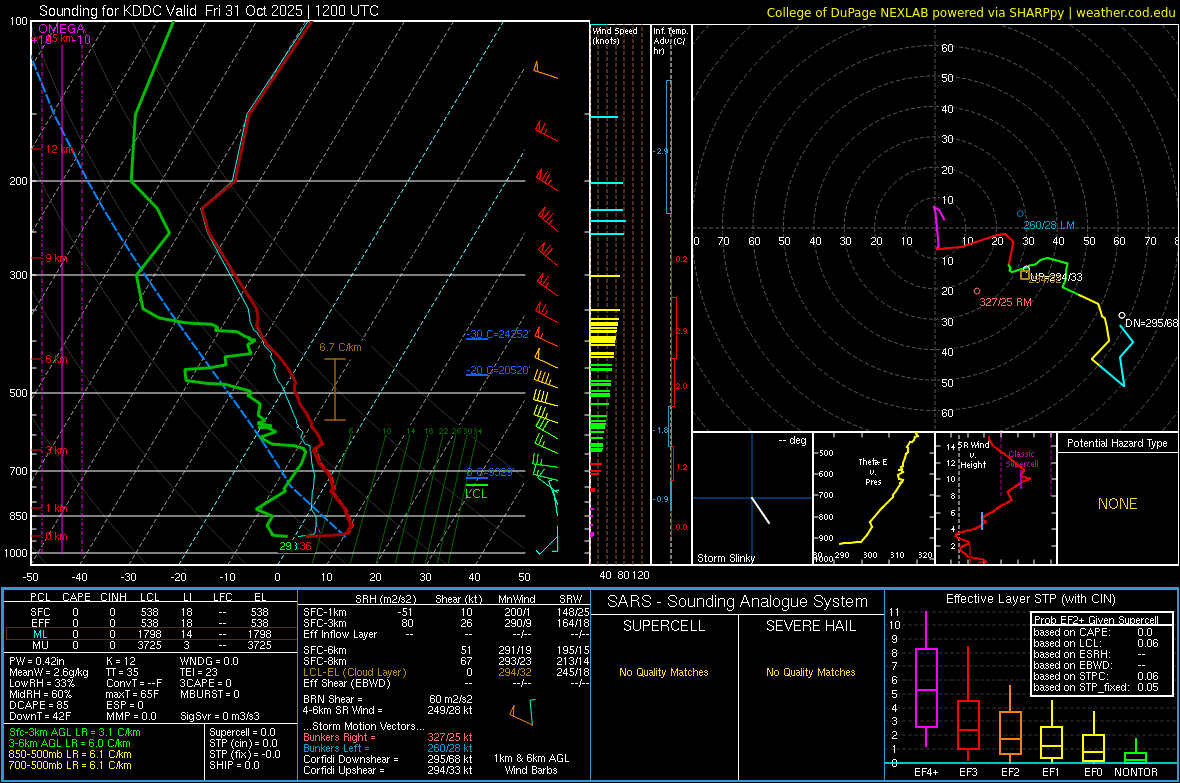Click the orange EF2 box plot
Image resolution: width=1180 pixels, height=783 pixels.
(1010, 724)
